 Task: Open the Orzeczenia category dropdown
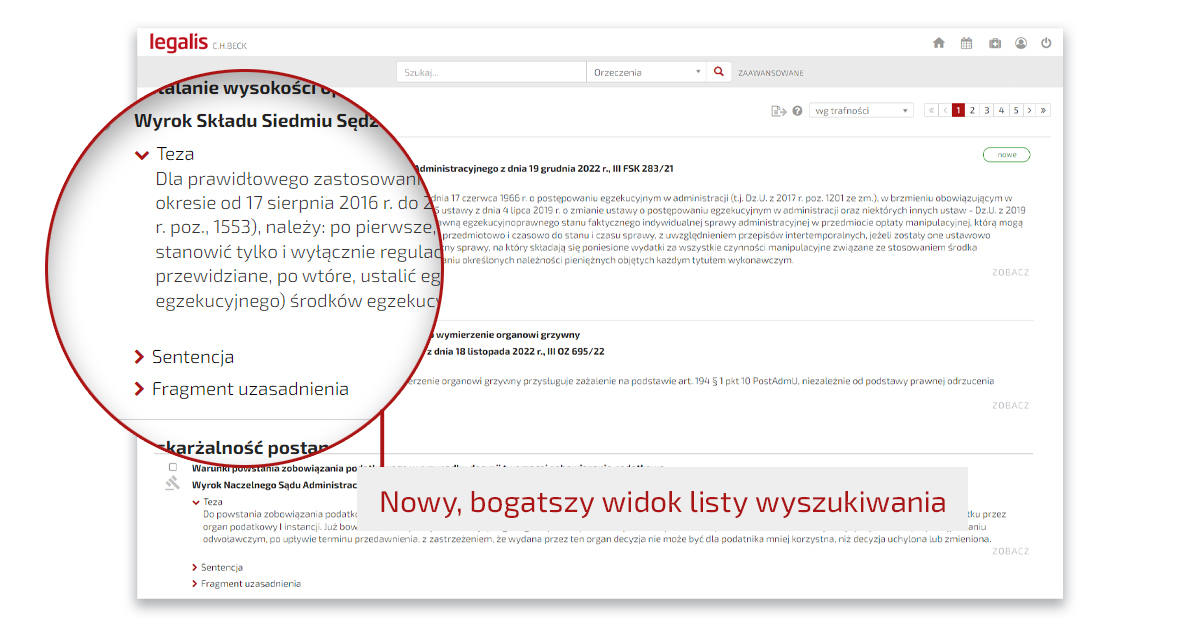coord(646,72)
